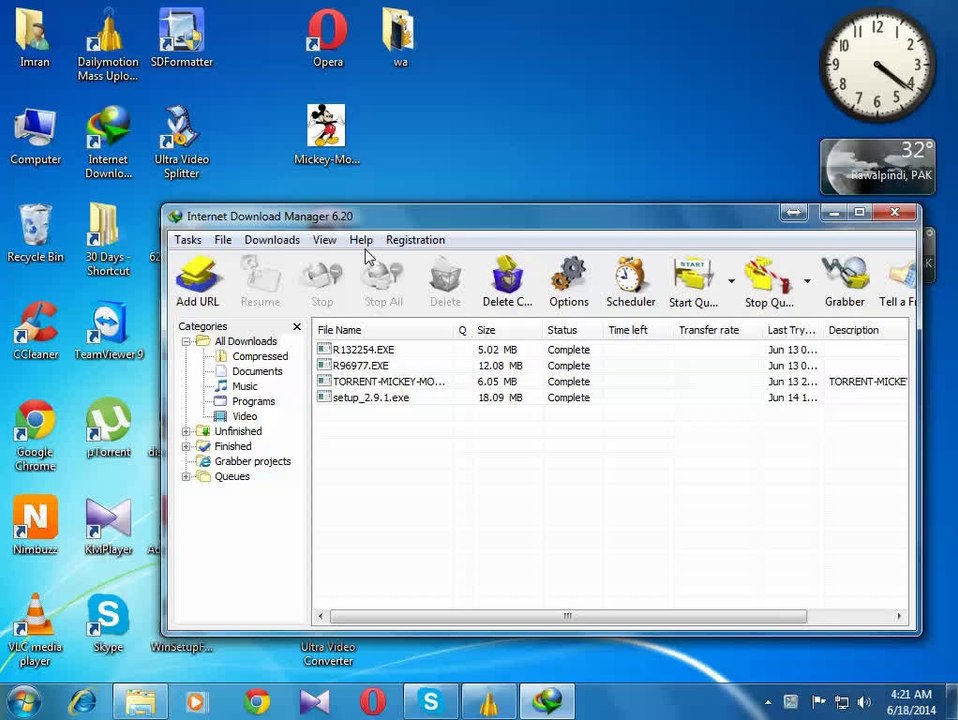
Task: Expand the Queues tree node
Action: [x=186, y=477]
